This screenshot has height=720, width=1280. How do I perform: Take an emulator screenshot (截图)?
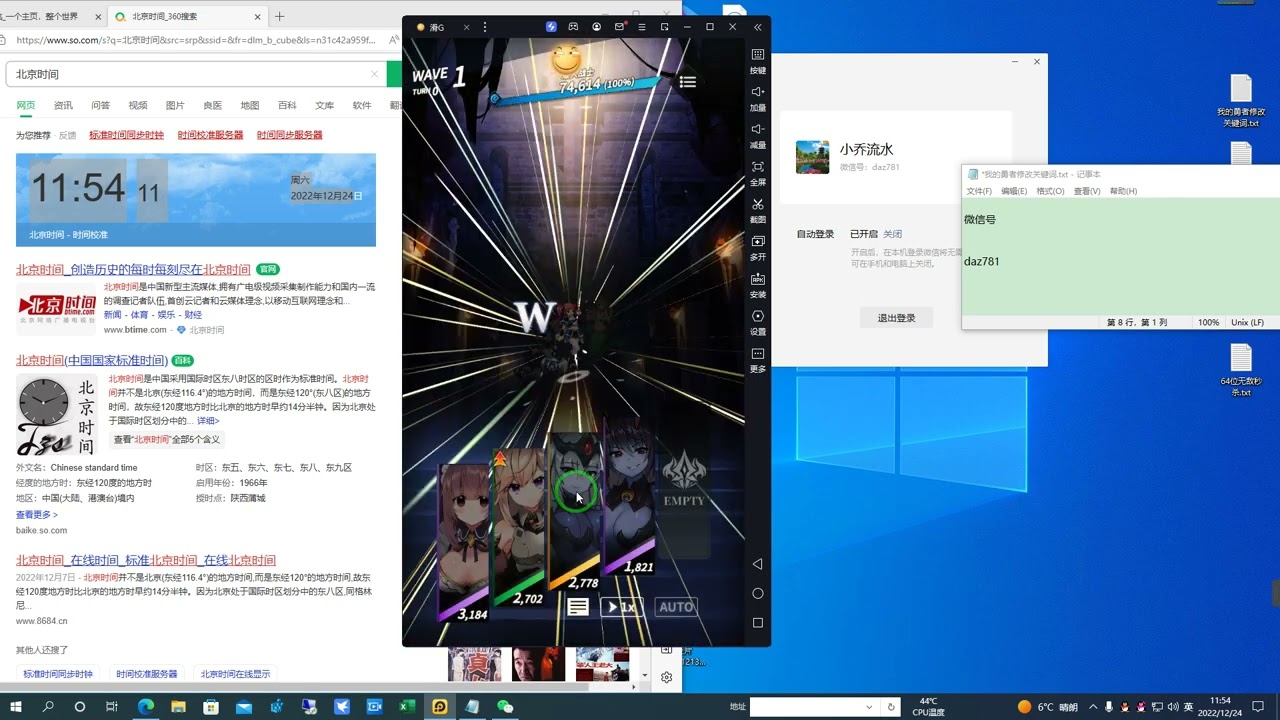(x=758, y=203)
